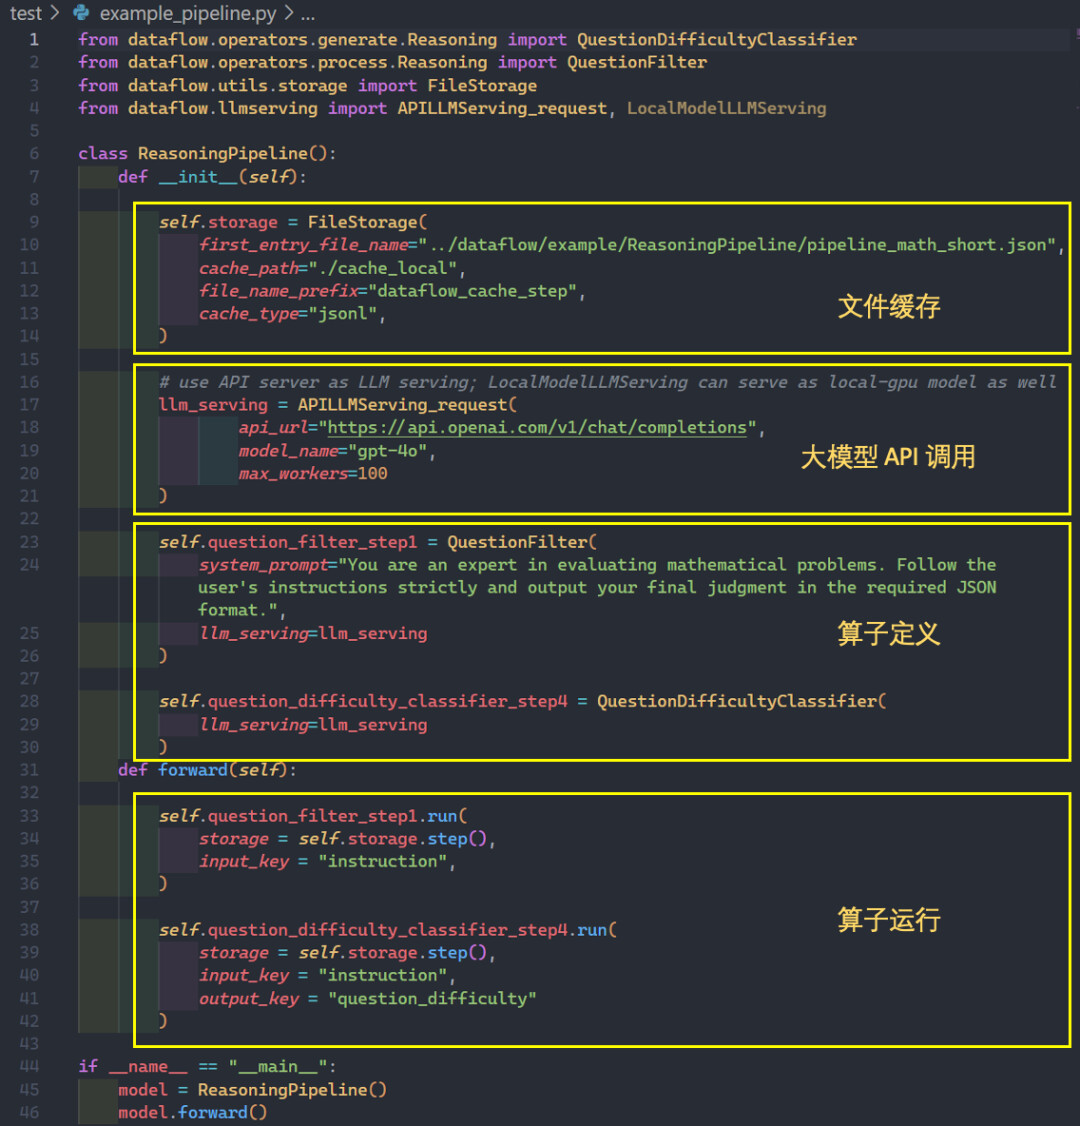Click the chevron after "test" in breadcrumb
Viewport: 1080px width, 1126px height.
55,14
